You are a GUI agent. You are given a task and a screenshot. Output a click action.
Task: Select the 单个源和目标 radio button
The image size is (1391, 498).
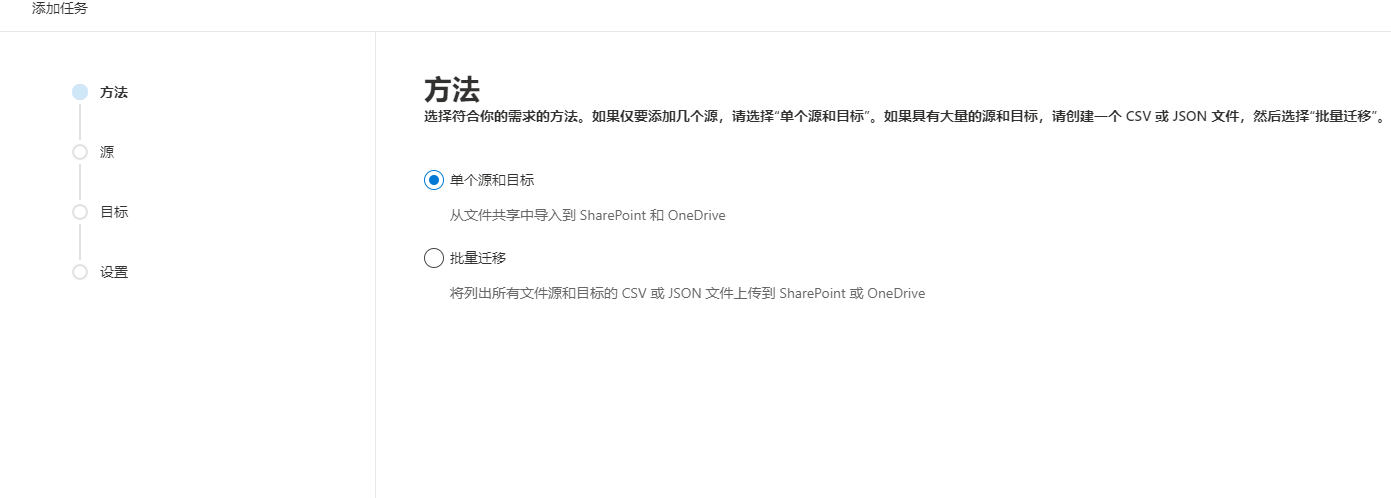click(434, 180)
